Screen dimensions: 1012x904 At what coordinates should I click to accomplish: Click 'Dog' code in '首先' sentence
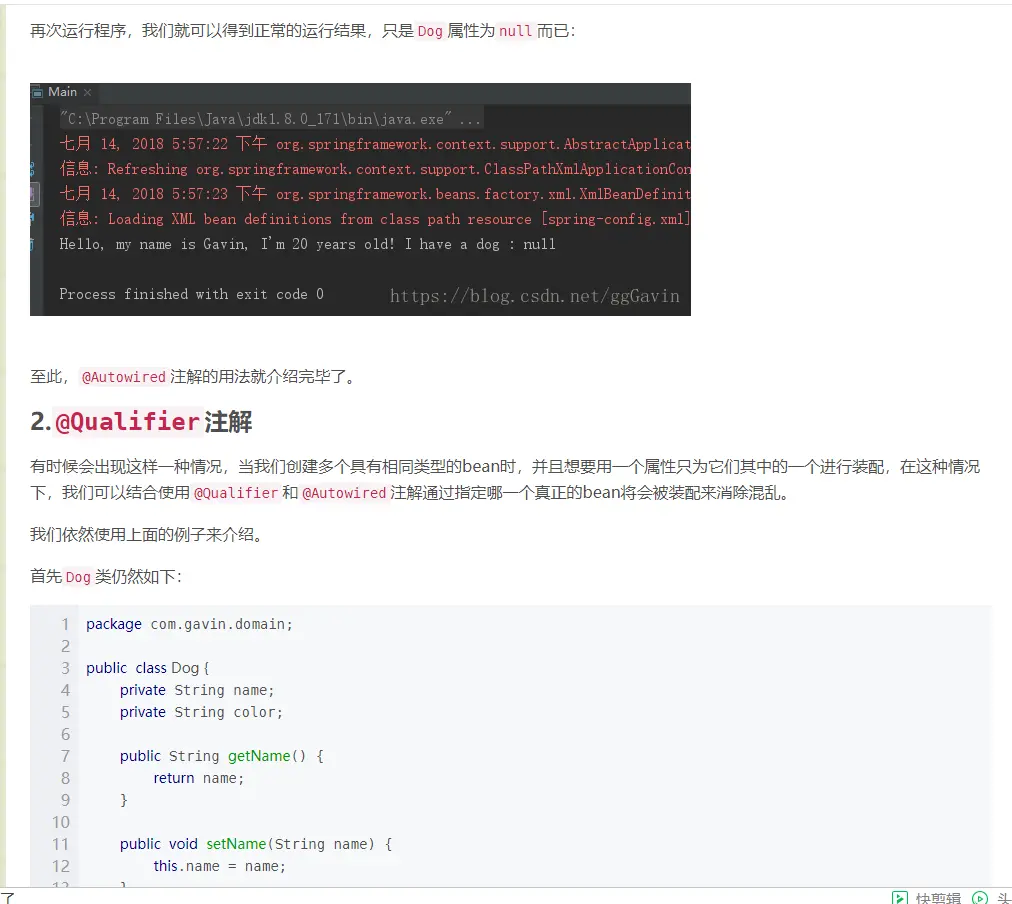[x=78, y=577]
